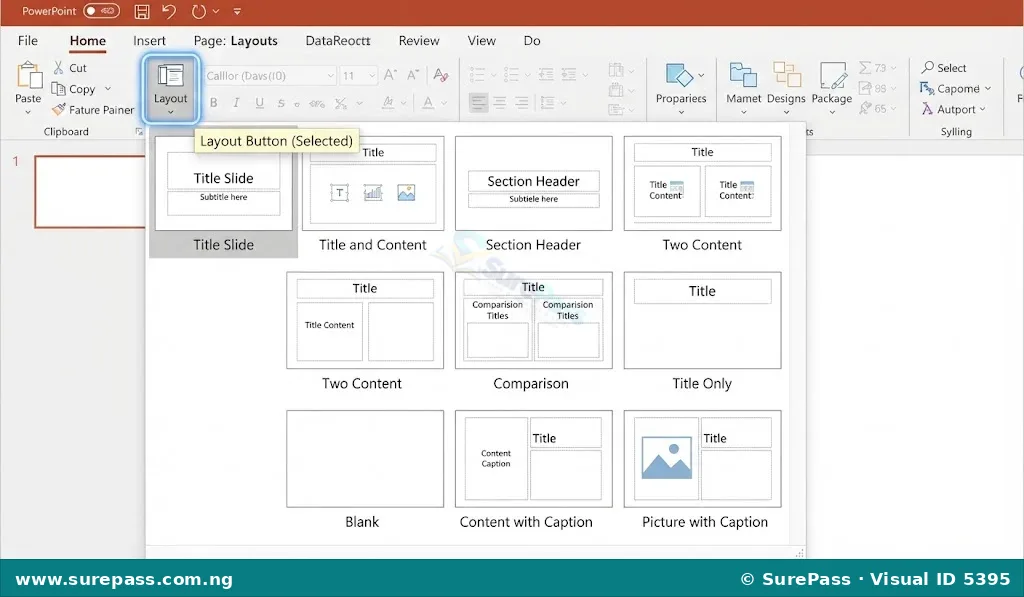Screen dimensions: 1024x597
Task: Open the Customize Quick Access dropdown
Action: click(x=237, y=12)
